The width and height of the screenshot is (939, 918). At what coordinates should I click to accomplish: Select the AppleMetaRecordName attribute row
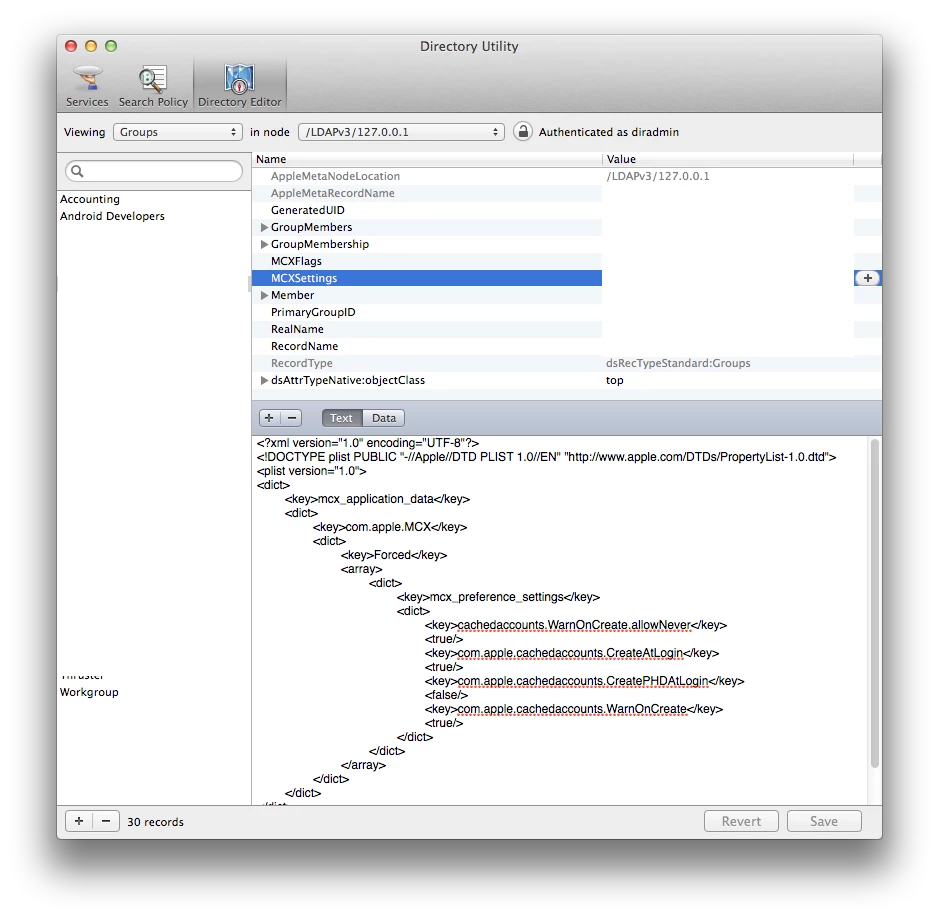[567, 193]
